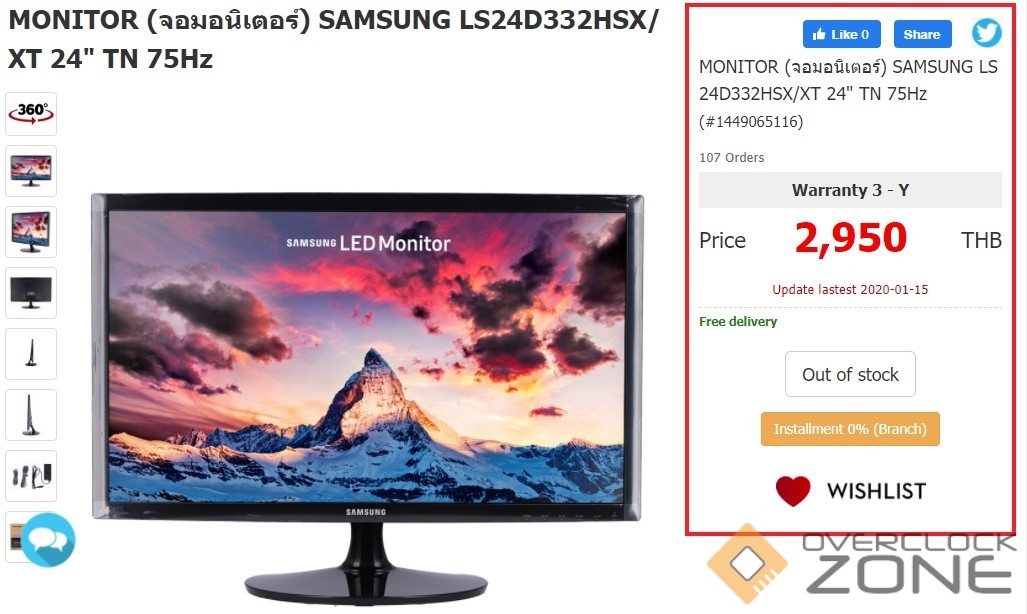Screen dimensions: 1027x614
Task: Click the Facebook Share button
Action: [922, 34]
